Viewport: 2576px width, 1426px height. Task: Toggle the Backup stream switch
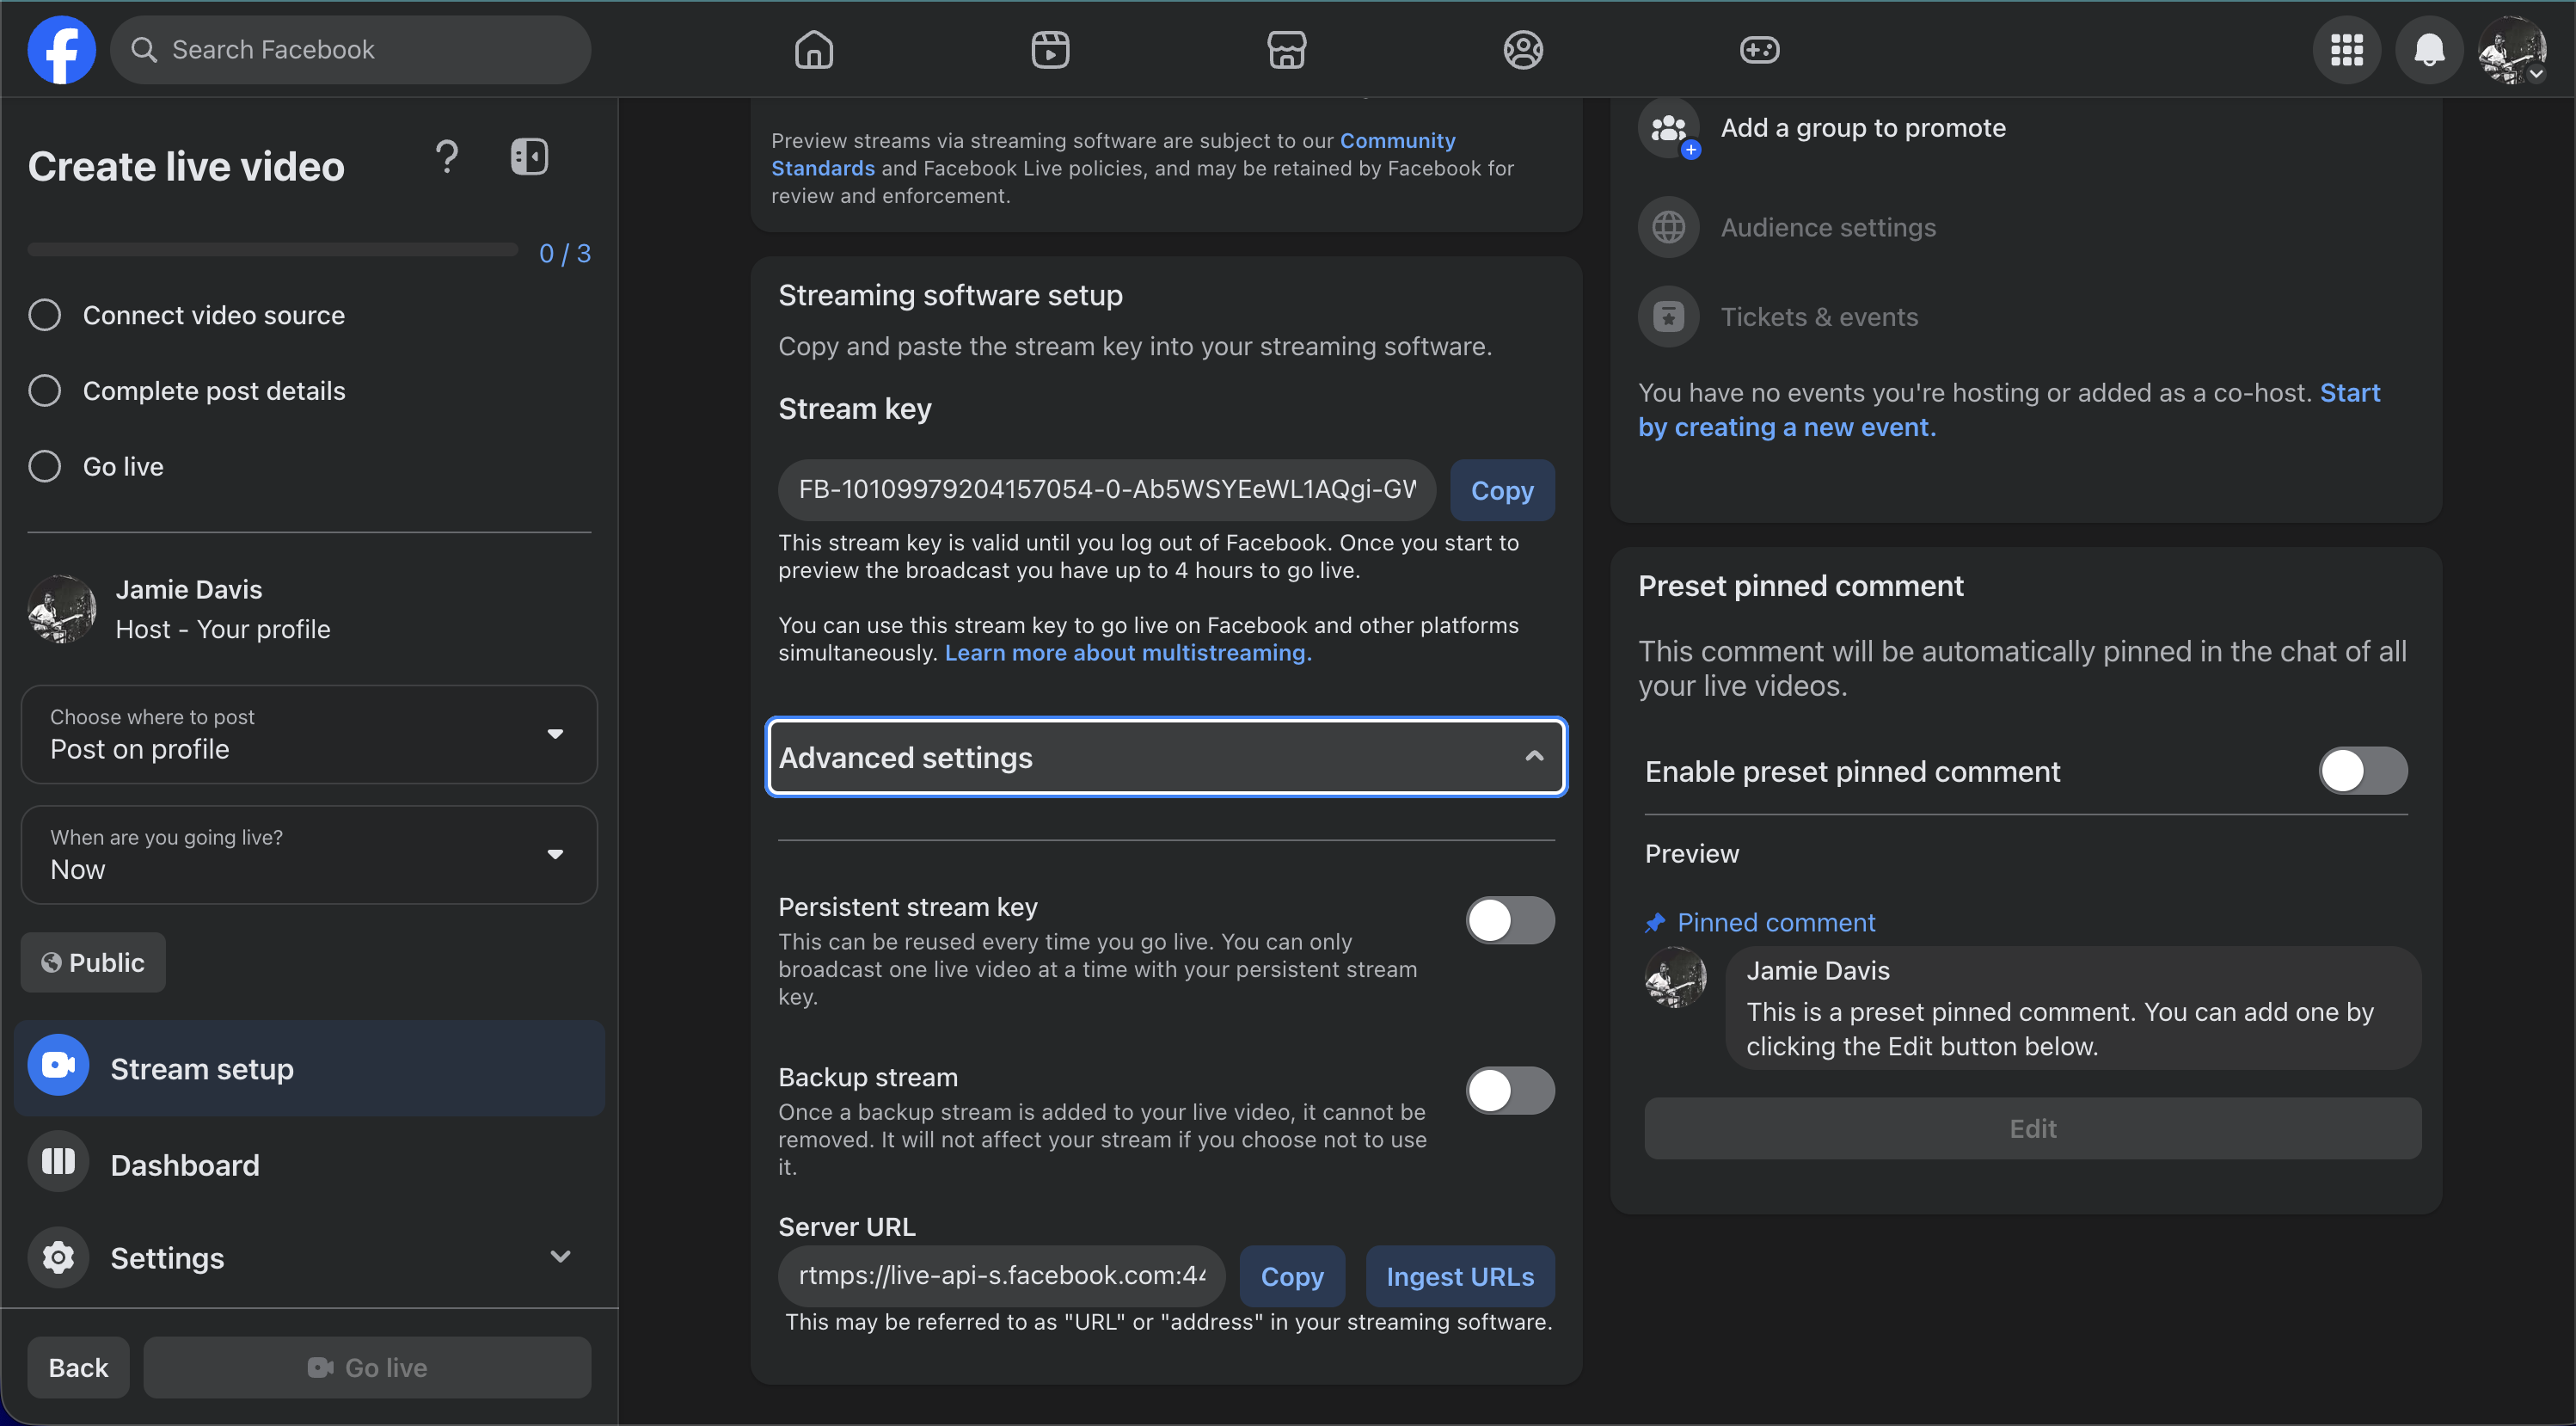click(x=1510, y=1090)
